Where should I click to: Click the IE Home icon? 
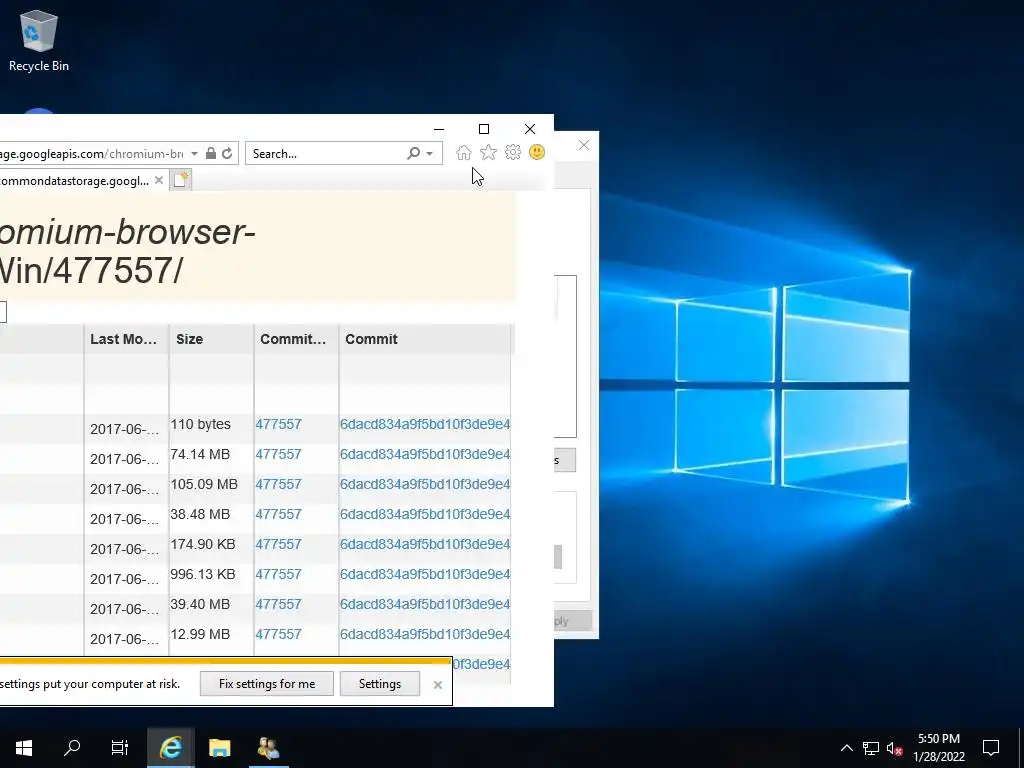(x=464, y=153)
